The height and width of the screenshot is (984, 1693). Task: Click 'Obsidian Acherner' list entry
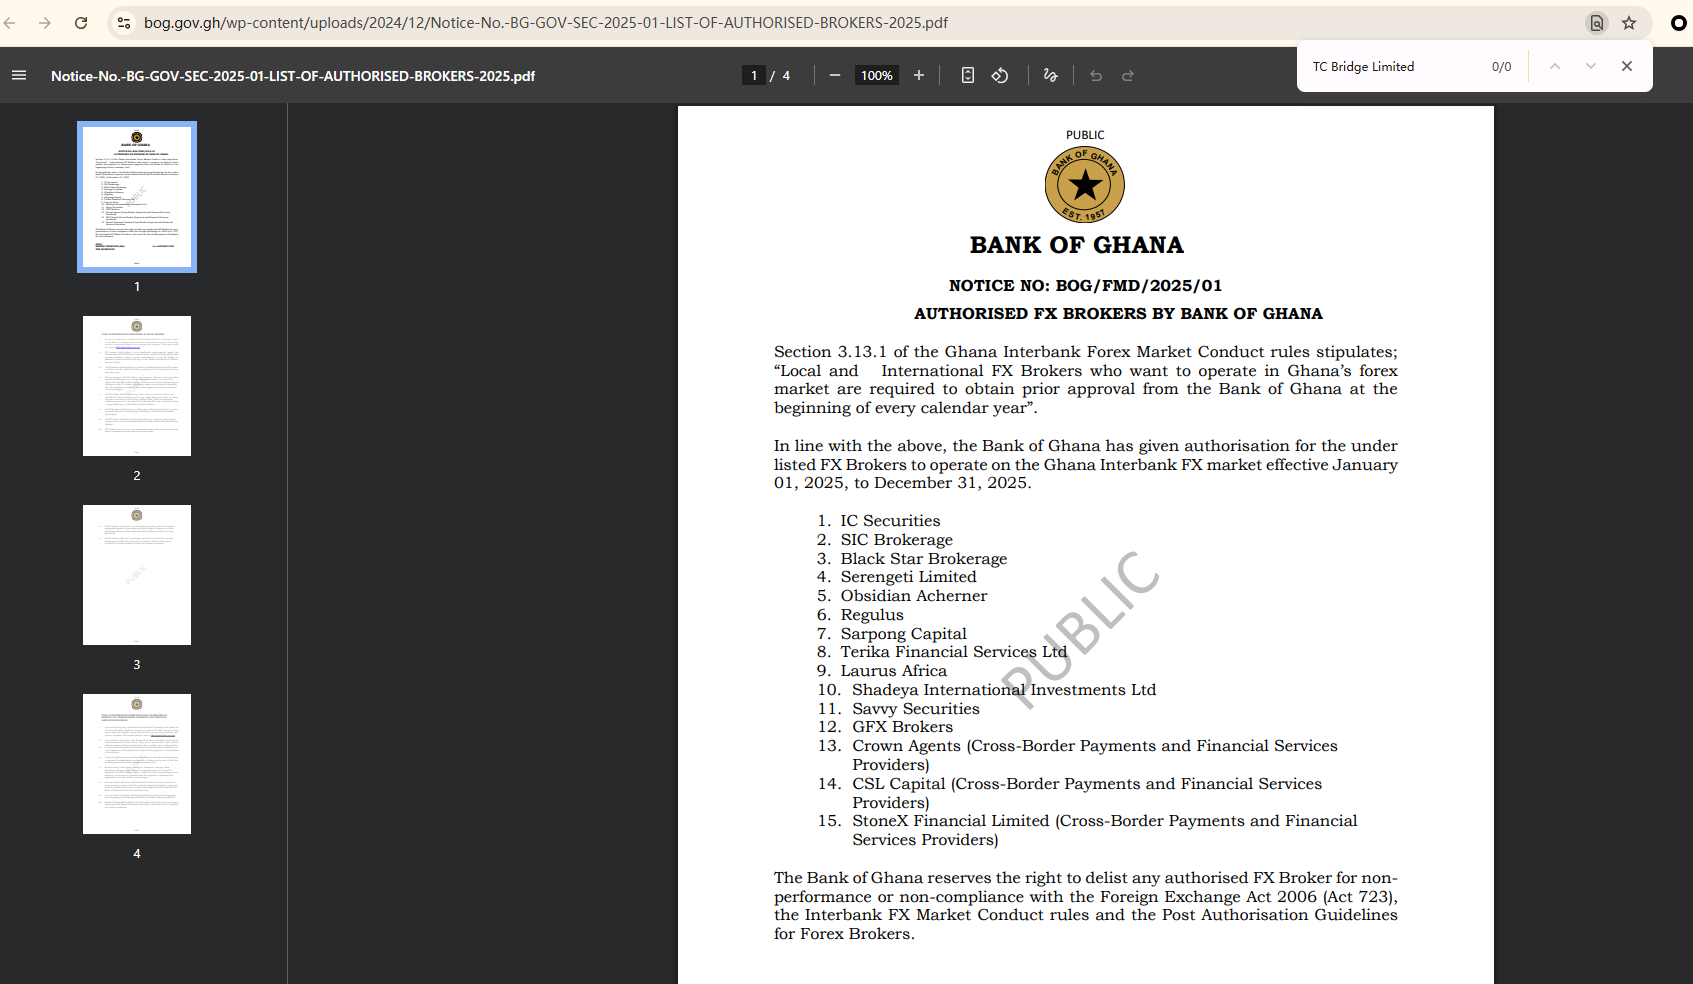pos(913,596)
